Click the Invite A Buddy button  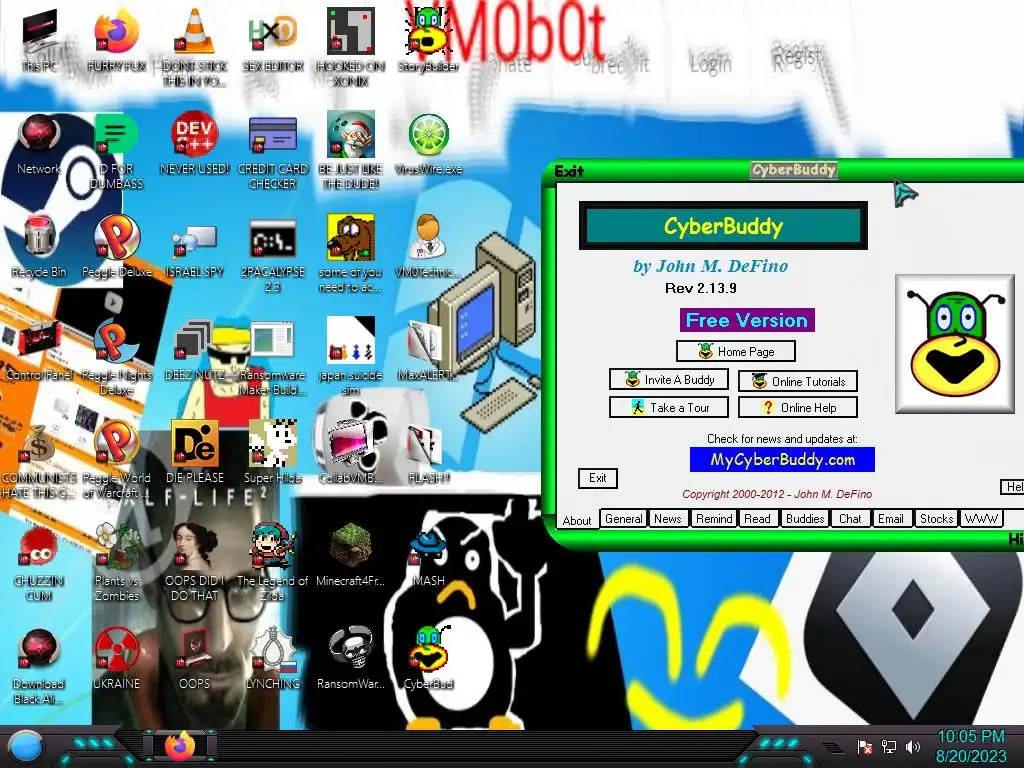669,379
